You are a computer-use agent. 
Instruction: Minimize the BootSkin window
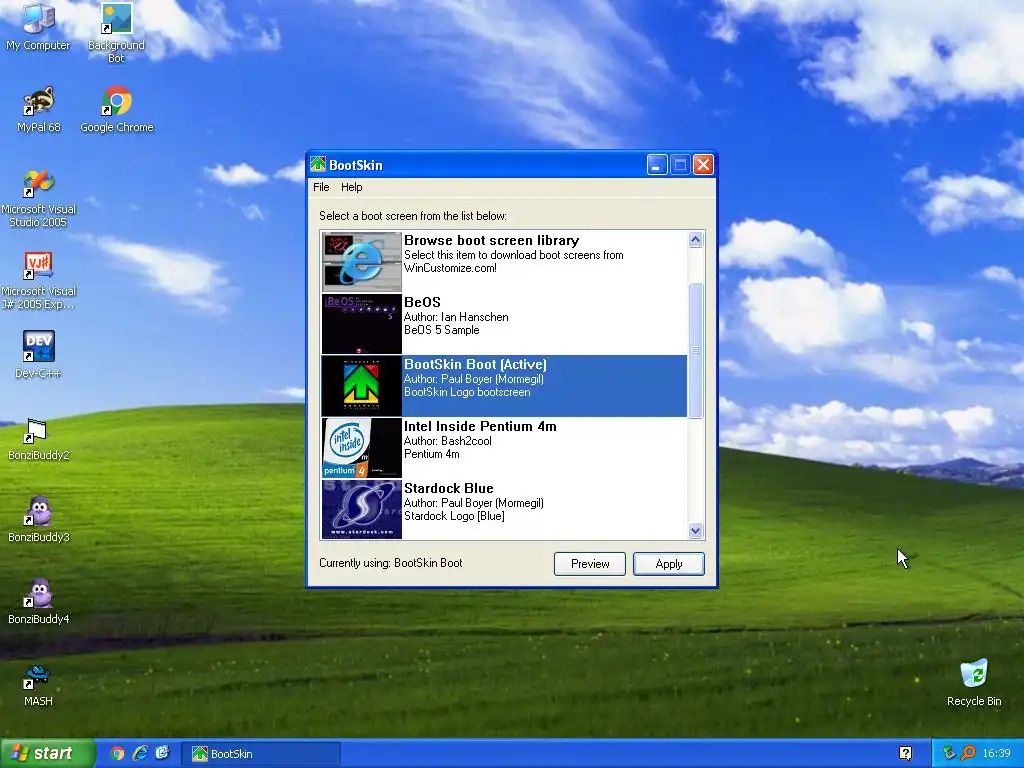[656, 165]
